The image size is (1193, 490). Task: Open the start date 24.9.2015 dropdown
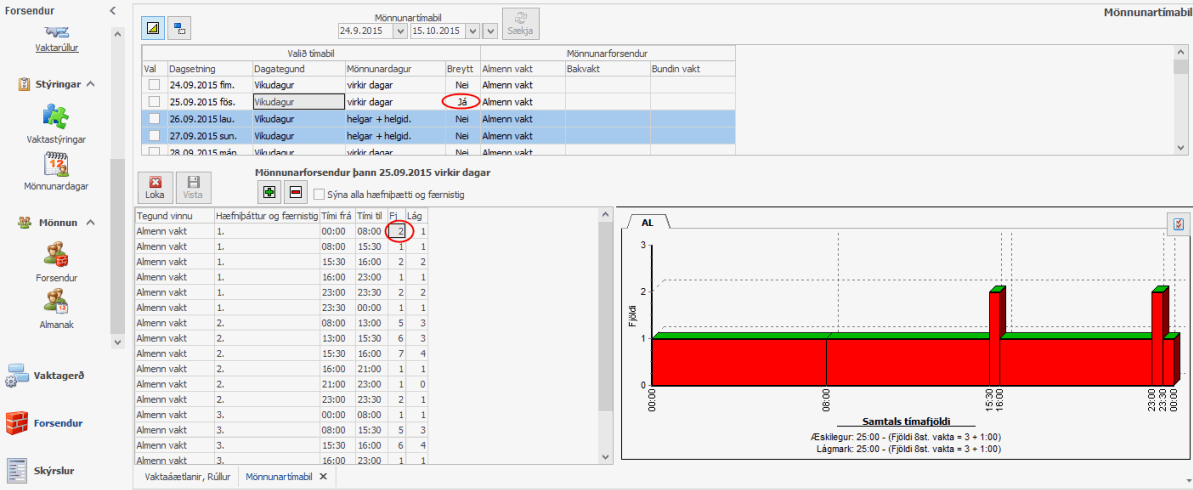click(x=400, y=31)
